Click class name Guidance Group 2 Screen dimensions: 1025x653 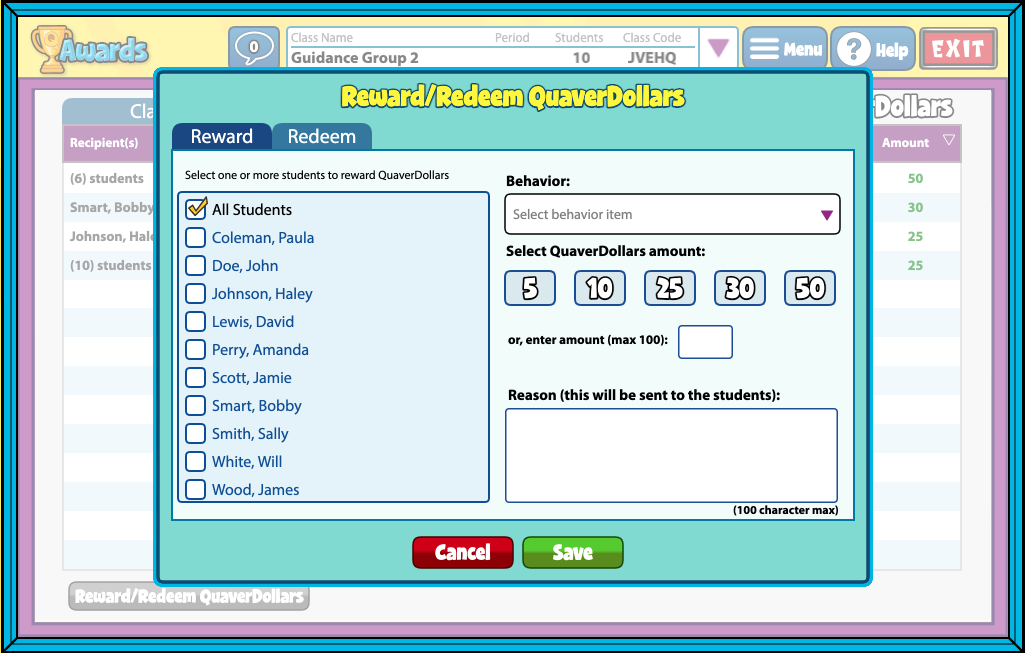pyautogui.click(x=355, y=58)
